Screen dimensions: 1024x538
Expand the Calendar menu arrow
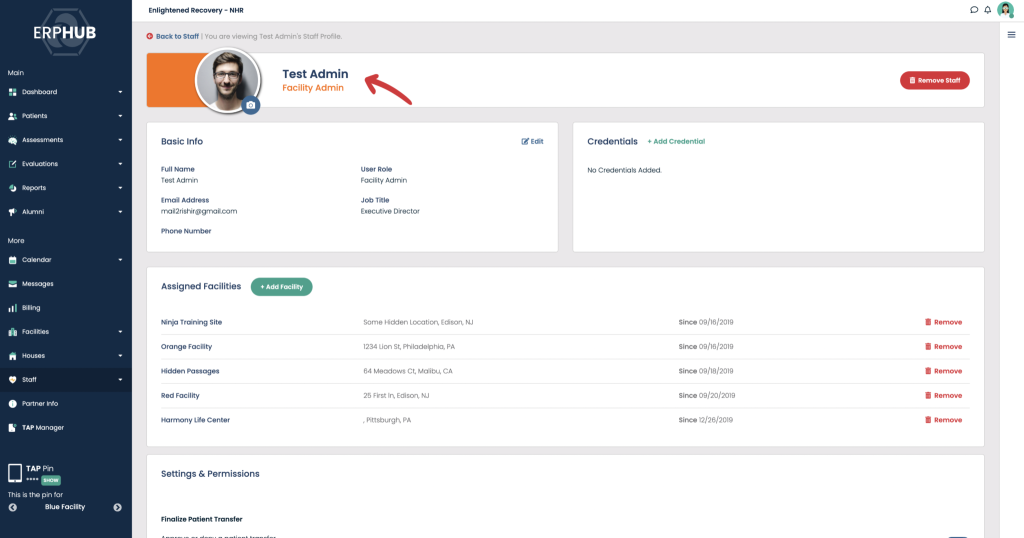(x=120, y=260)
